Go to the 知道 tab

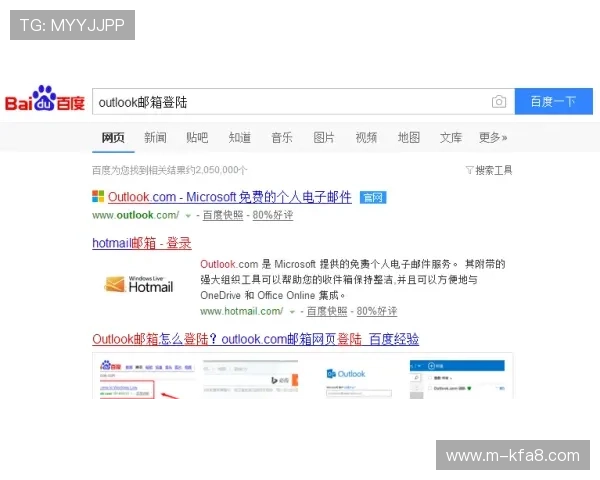240,137
